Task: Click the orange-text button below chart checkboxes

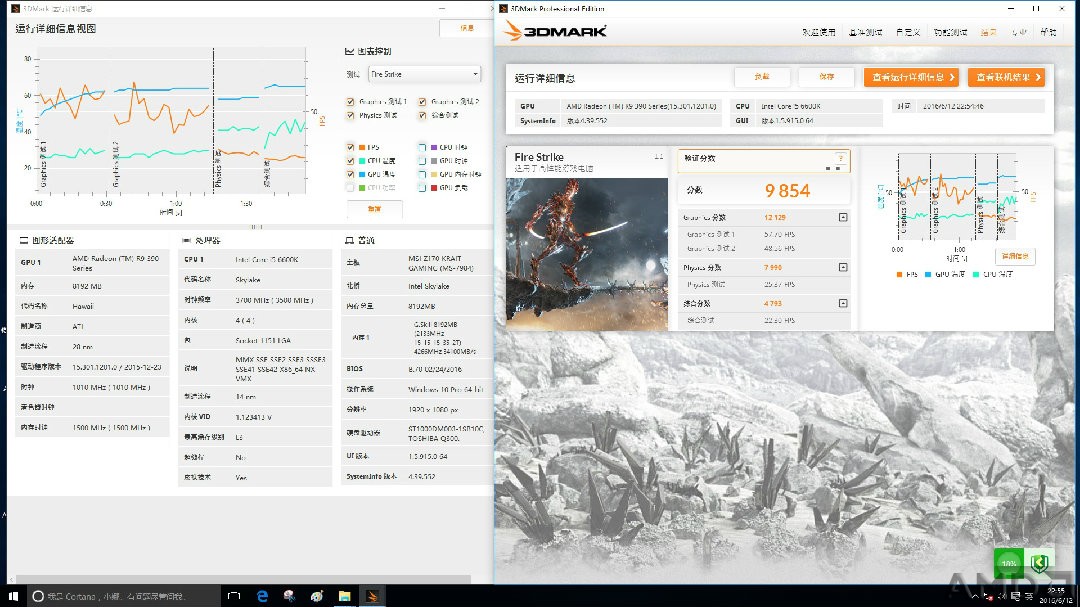Action: [374, 209]
